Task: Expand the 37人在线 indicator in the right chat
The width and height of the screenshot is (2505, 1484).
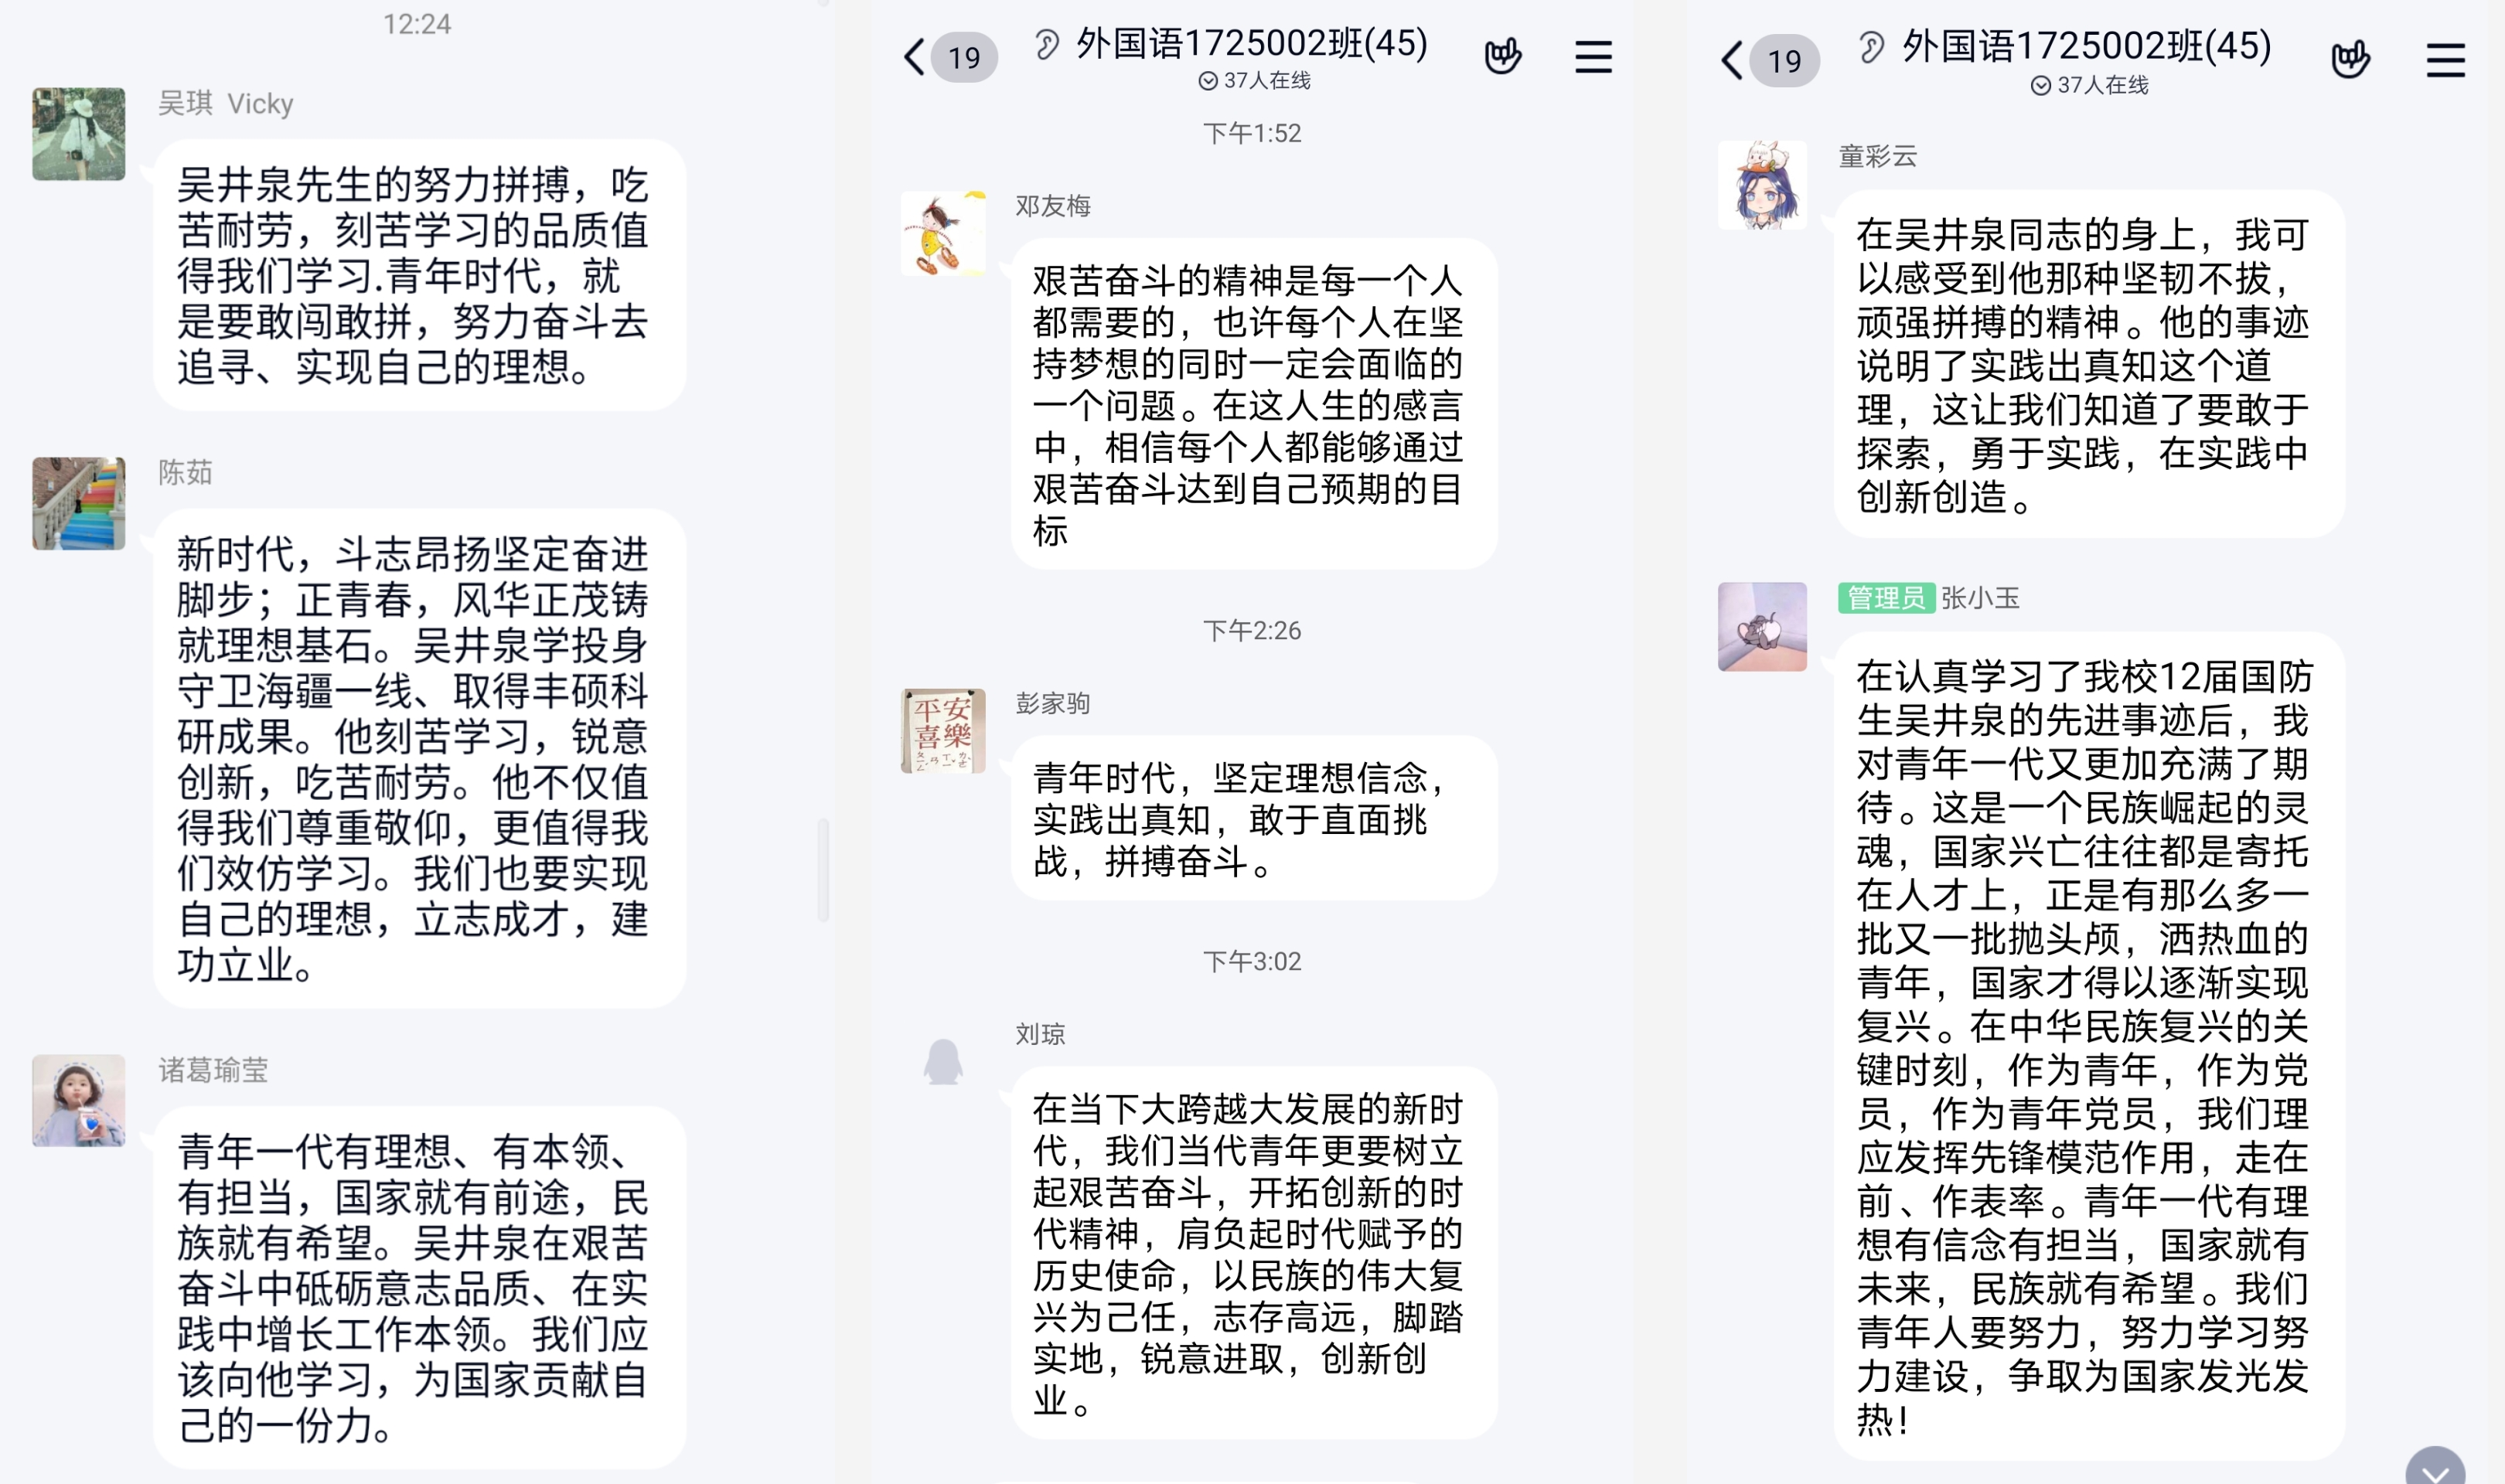Action: click(2089, 85)
